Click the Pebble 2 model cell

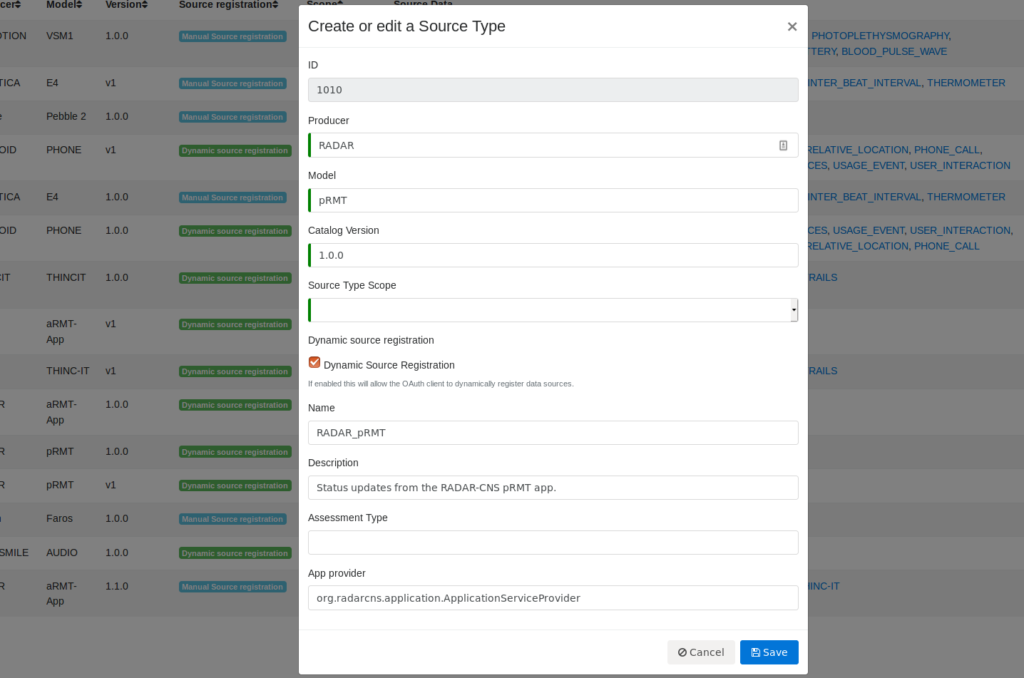pos(66,116)
